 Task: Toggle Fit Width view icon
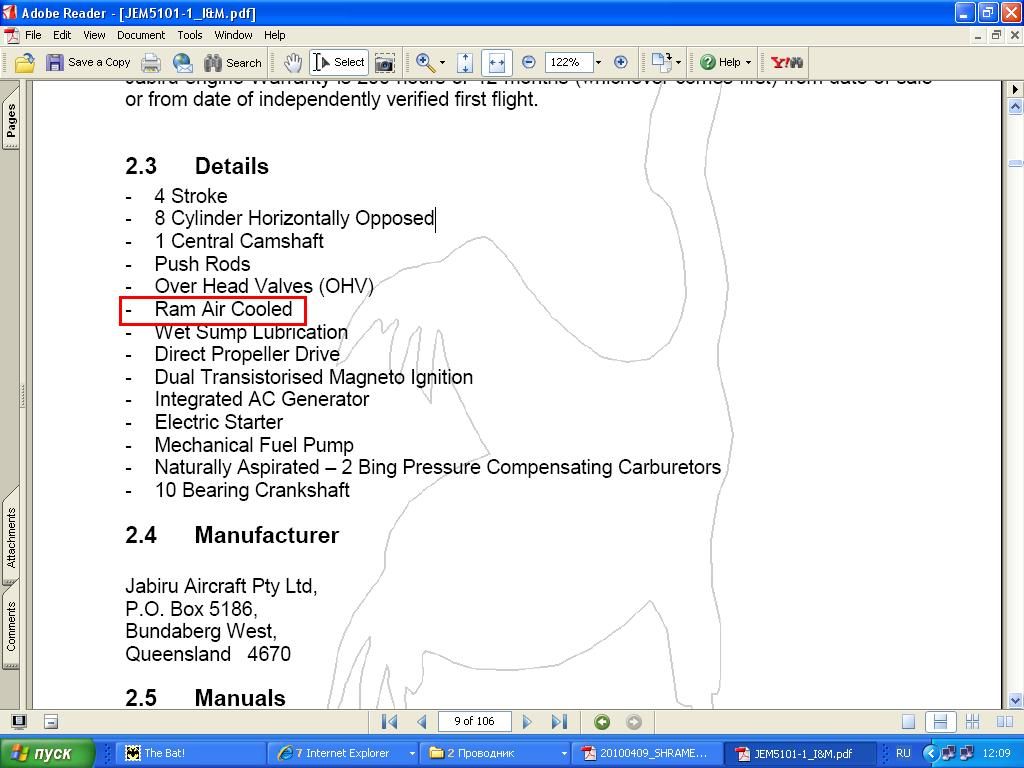[496, 63]
